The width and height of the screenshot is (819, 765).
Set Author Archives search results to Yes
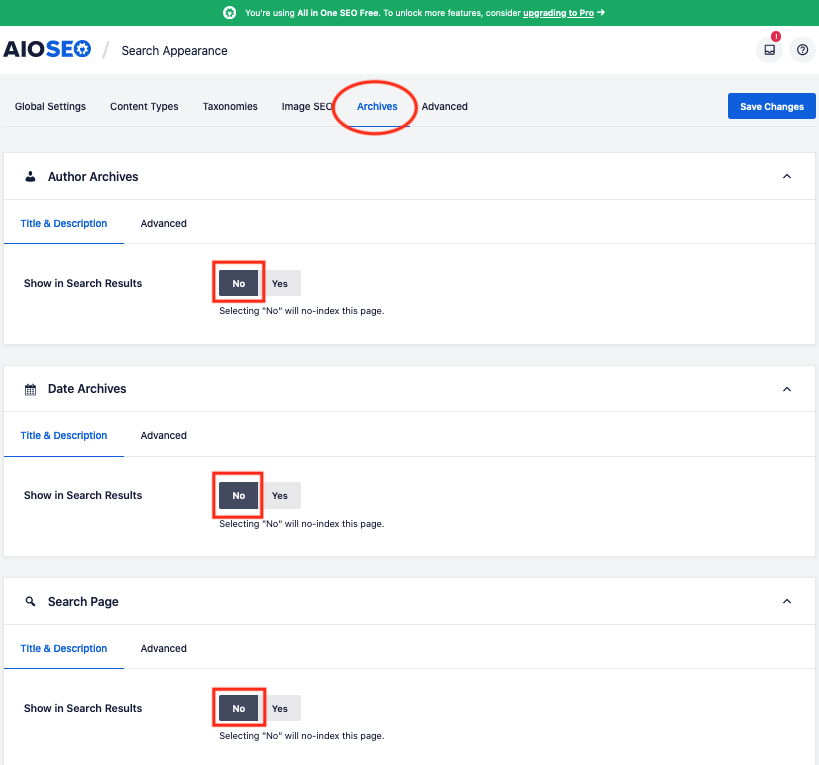[x=280, y=284]
